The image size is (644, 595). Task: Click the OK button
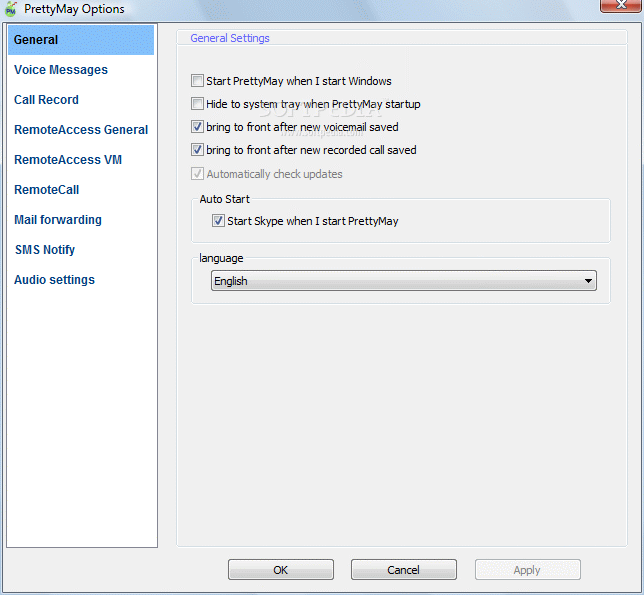click(x=281, y=570)
